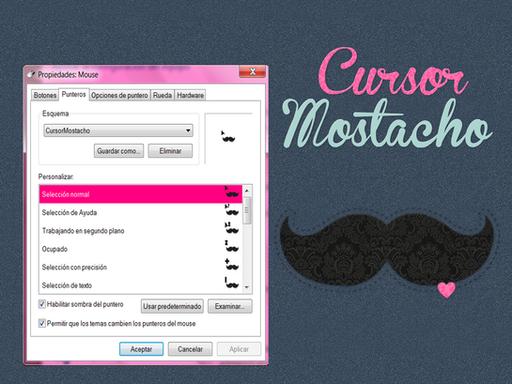Click the scroll down arrow of pointer list
512x384 pixels.
click(x=247, y=287)
